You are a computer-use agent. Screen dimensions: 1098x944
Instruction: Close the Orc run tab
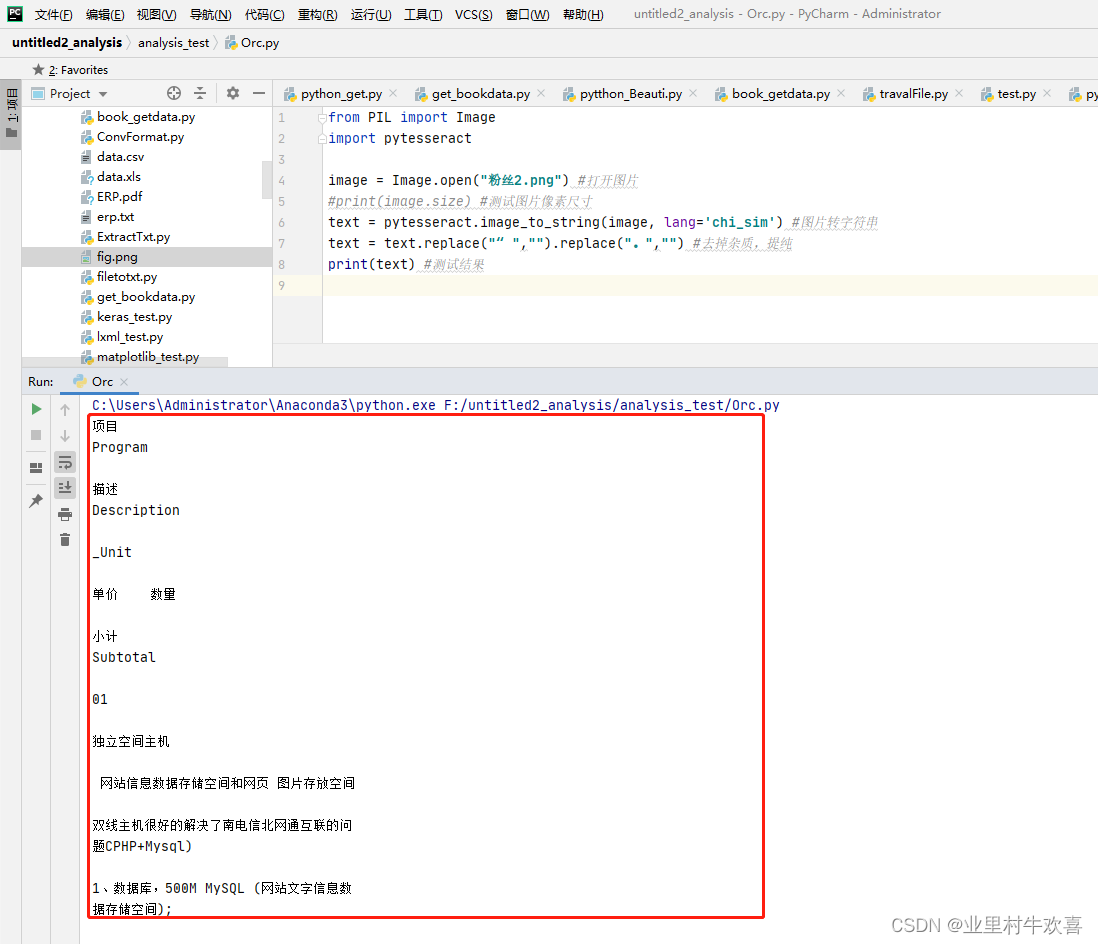click(x=124, y=382)
